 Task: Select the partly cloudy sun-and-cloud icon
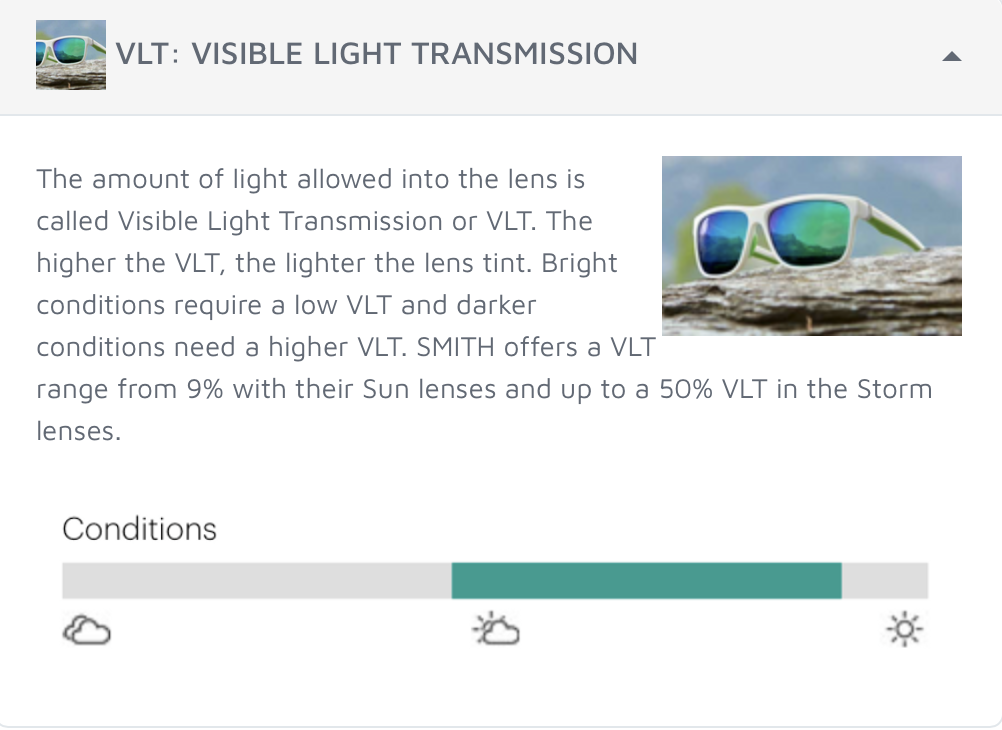click(496, 629)
